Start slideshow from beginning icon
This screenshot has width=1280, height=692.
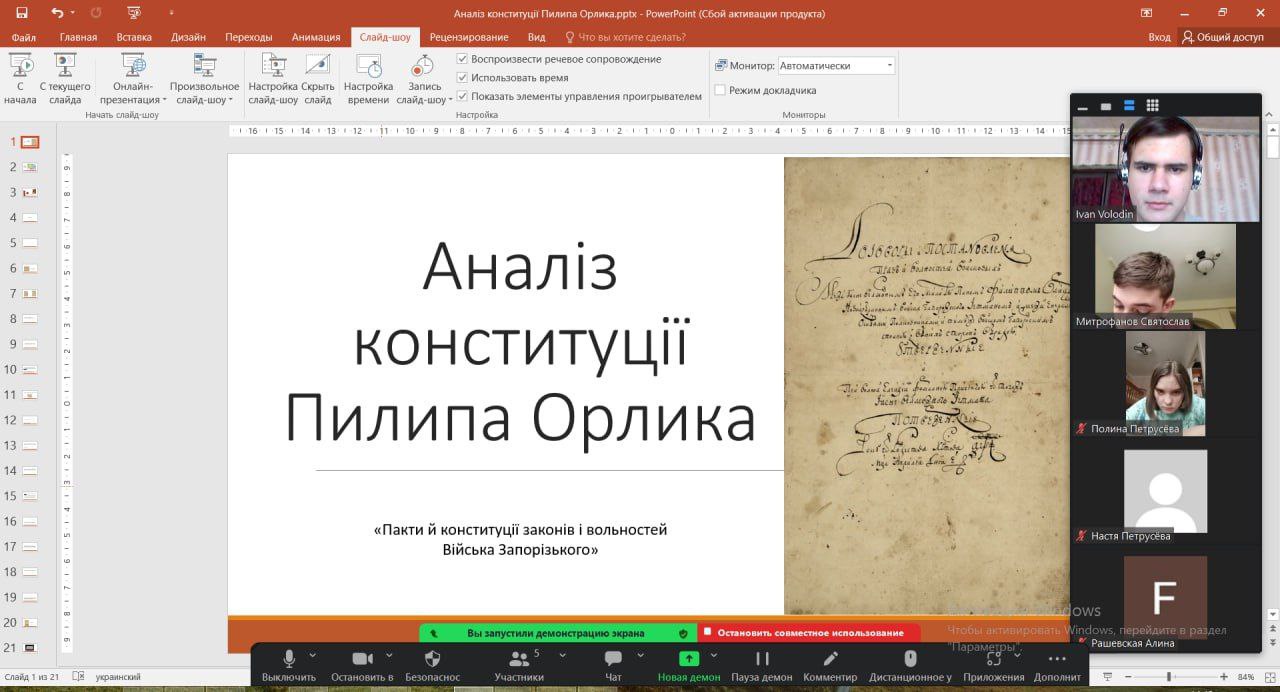coord(20,68)
